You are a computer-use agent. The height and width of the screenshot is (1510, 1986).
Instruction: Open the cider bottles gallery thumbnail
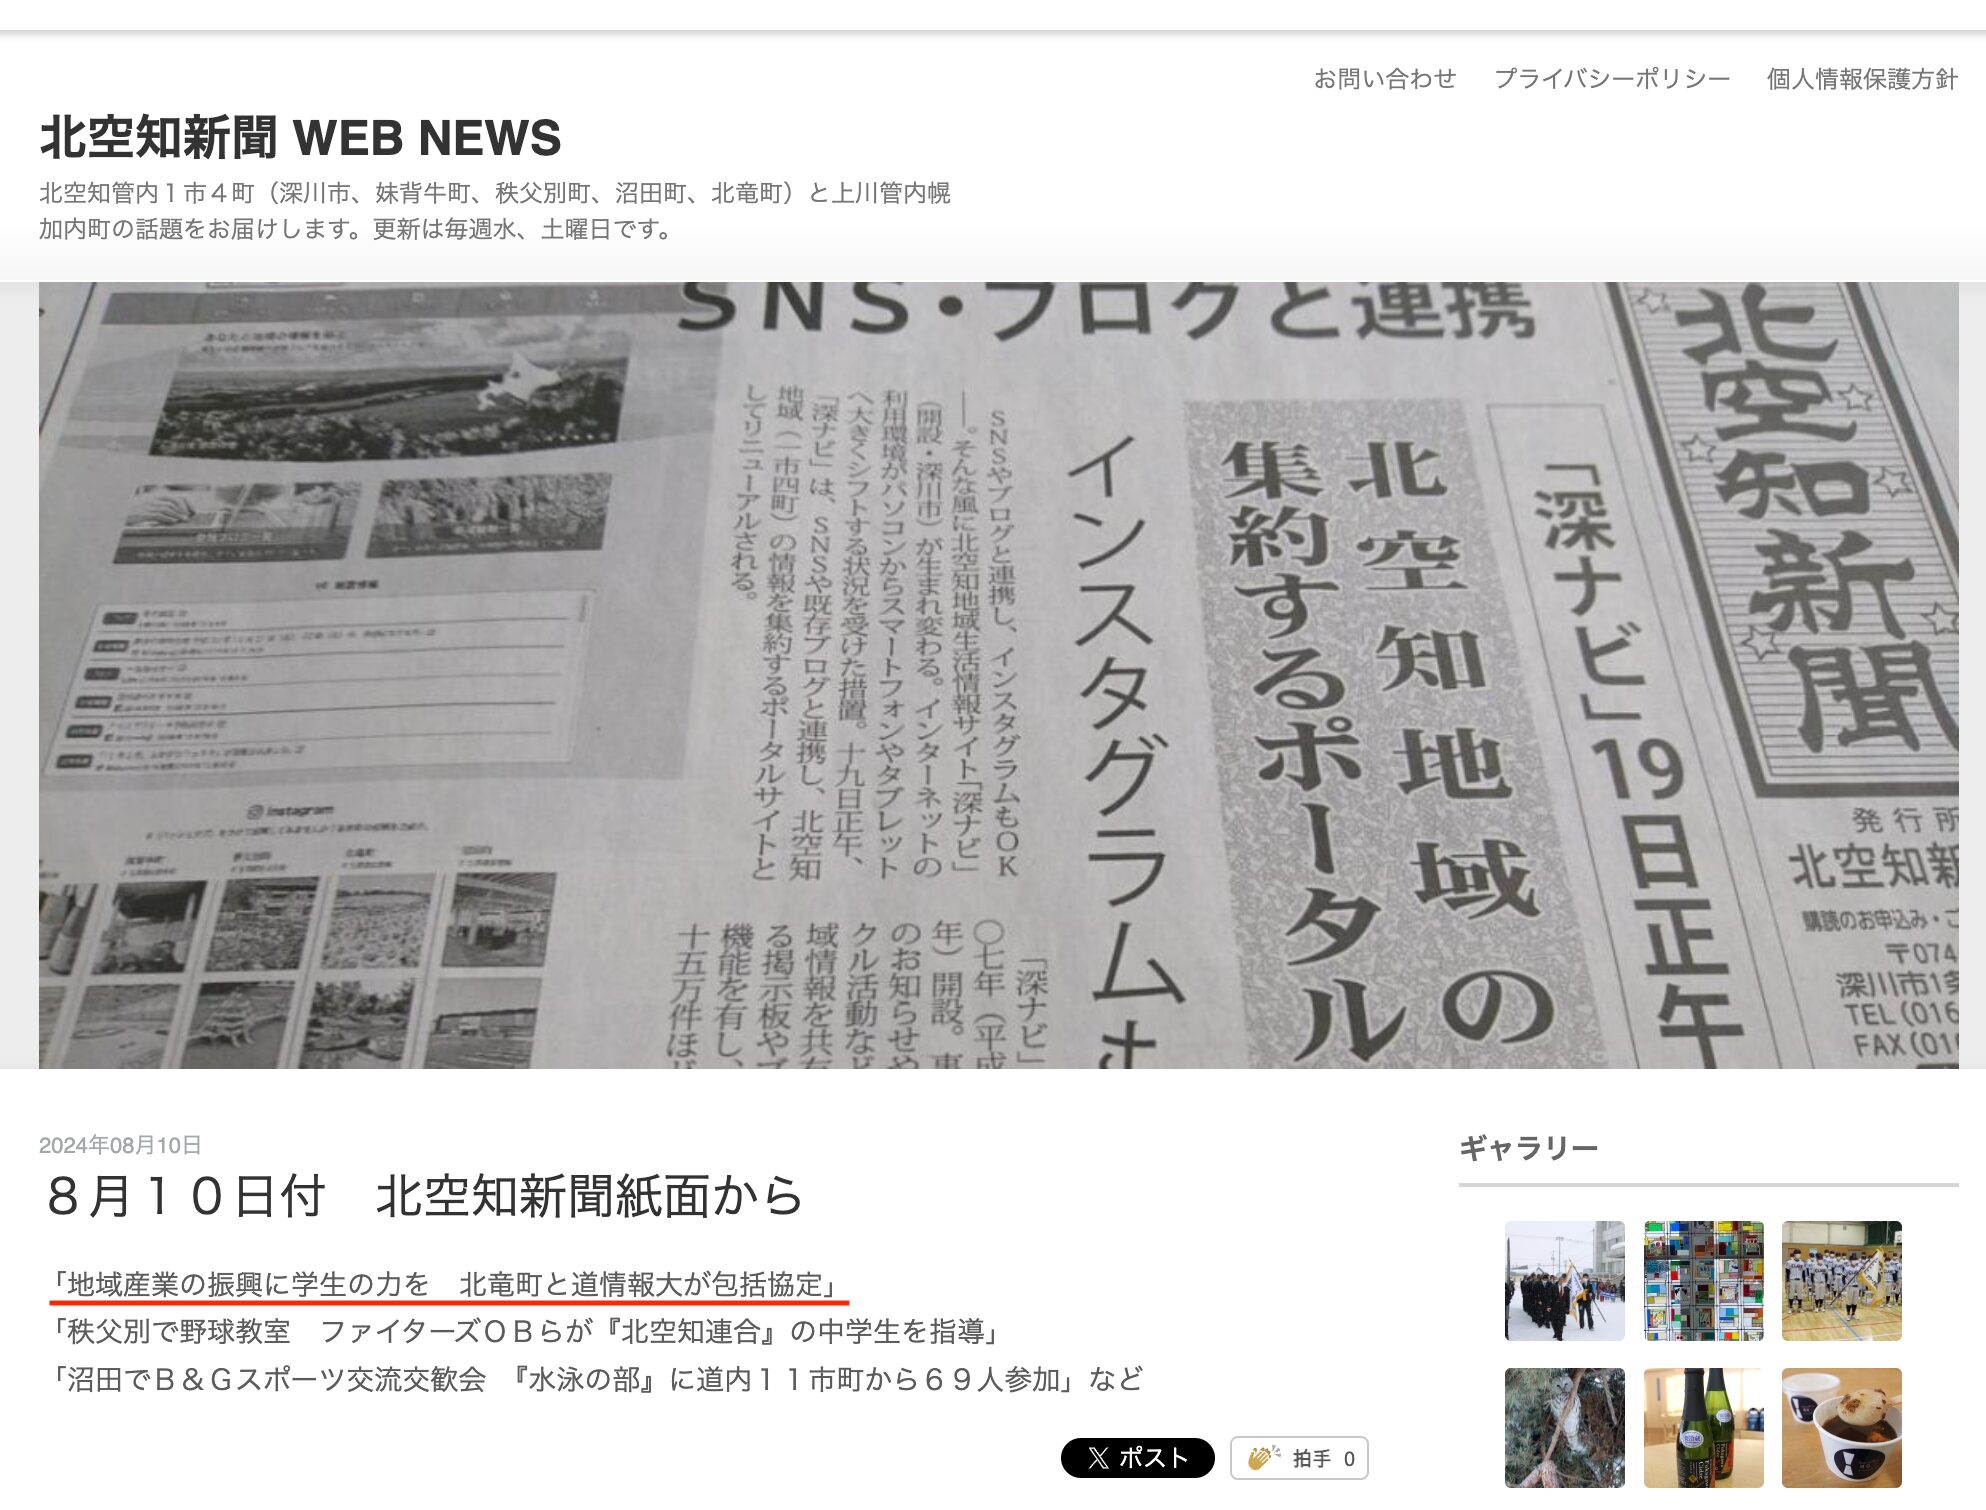(x=1704, y=1424)
